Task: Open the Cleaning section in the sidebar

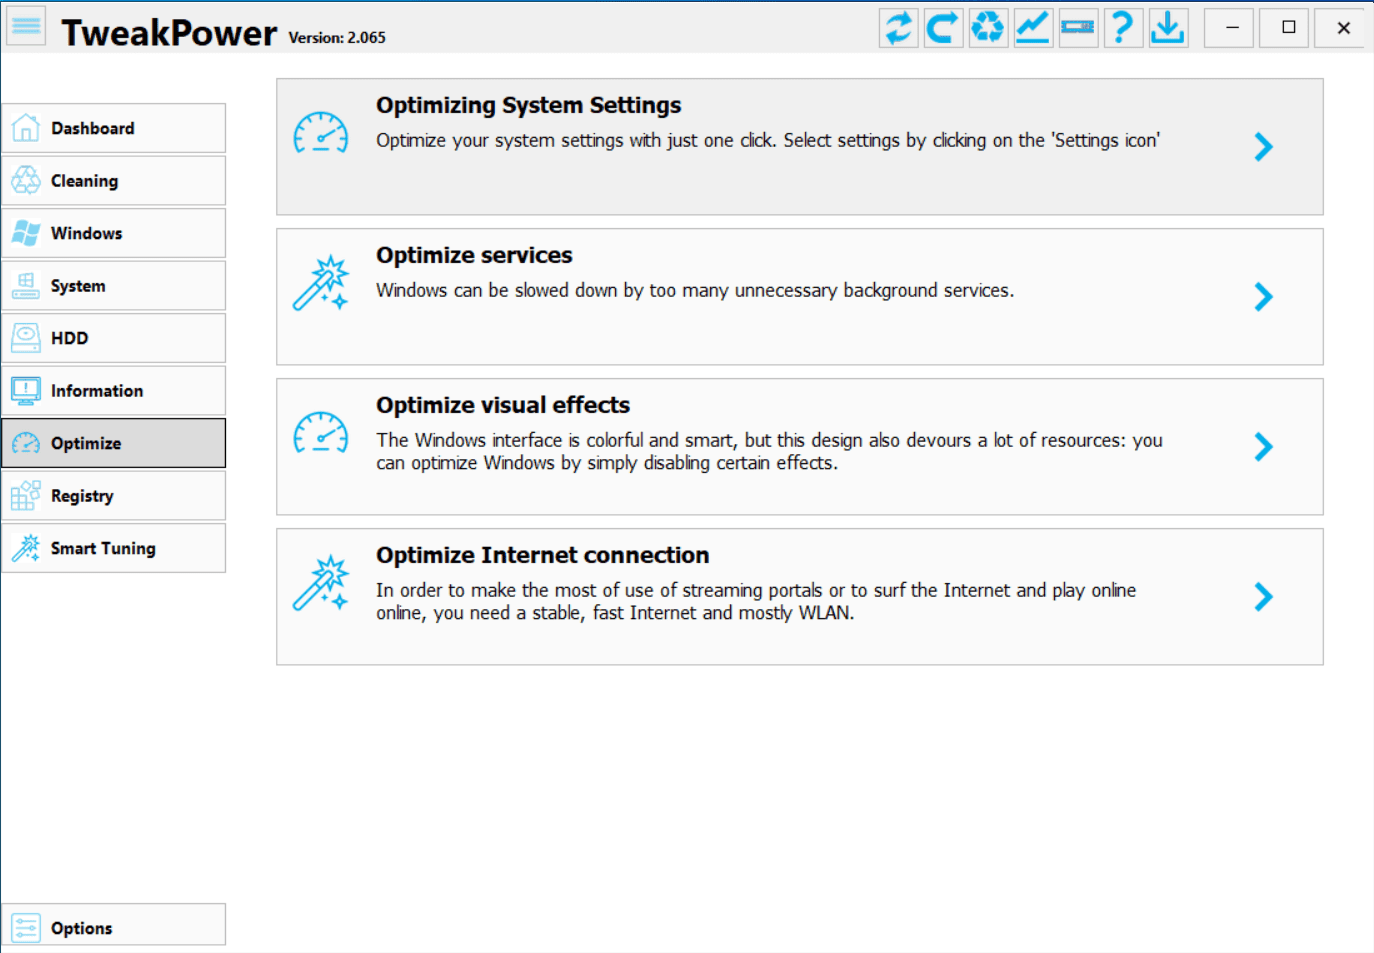Action: [114, 181]
